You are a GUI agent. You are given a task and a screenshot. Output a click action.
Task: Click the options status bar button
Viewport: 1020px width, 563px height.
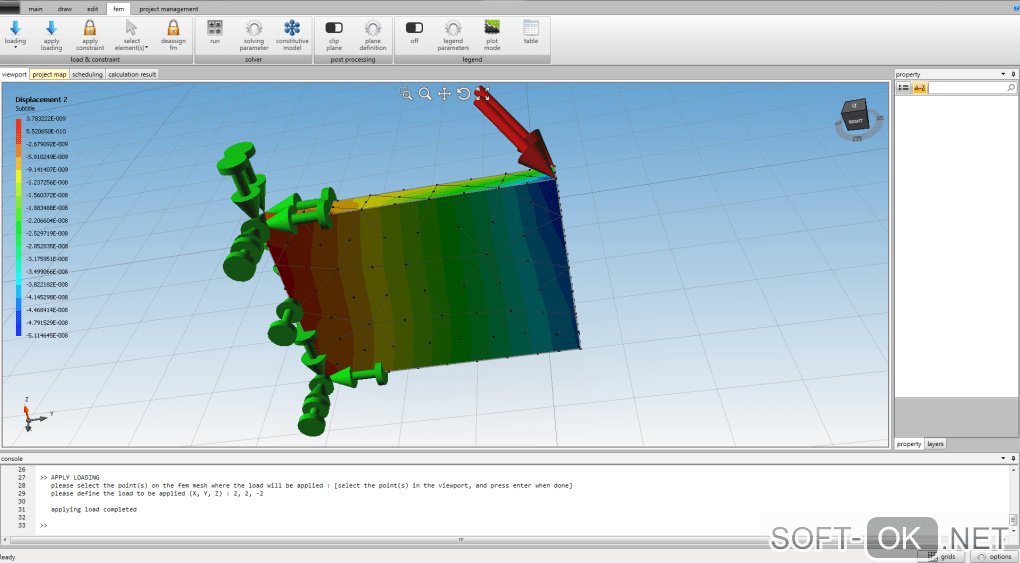pyautogui.click(x=995, y=556)
